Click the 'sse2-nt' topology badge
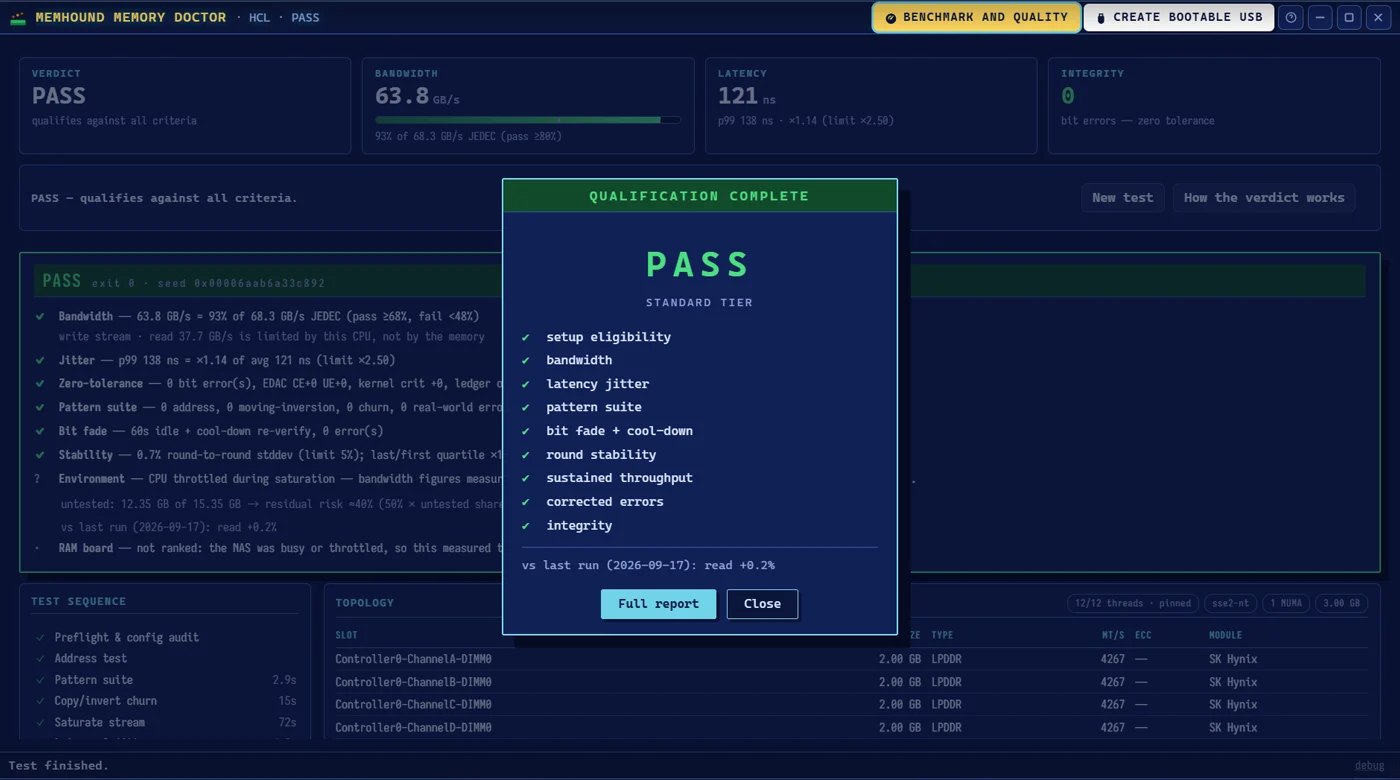This screenshot has width=1400, height=780. pyautogui.click(x=1230, y=603)
